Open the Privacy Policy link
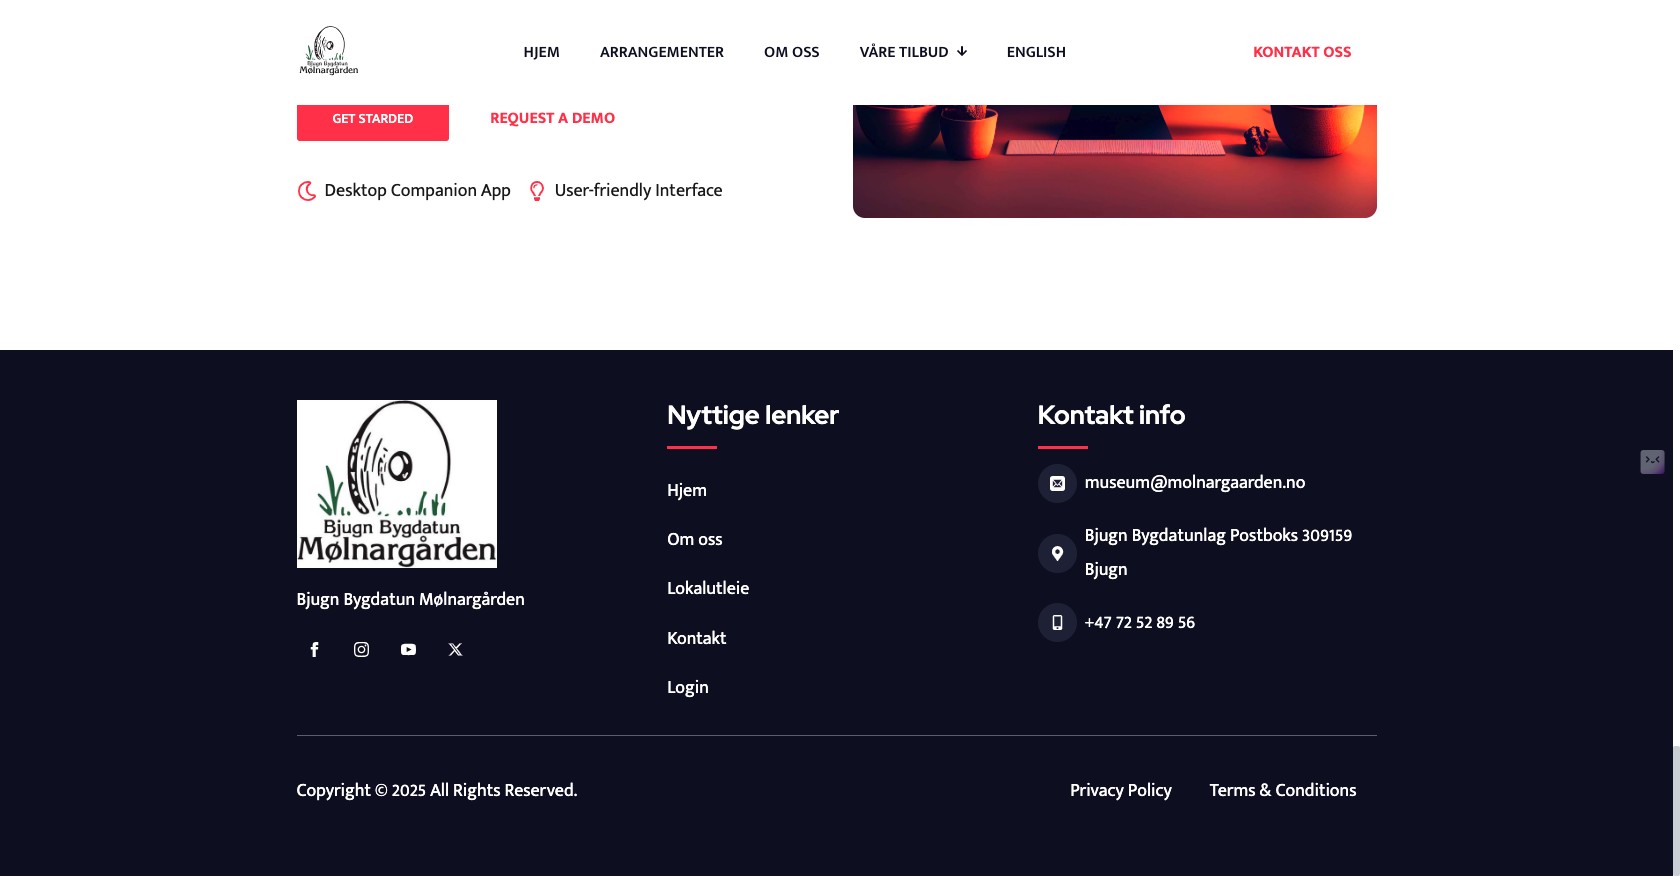 1121,790
